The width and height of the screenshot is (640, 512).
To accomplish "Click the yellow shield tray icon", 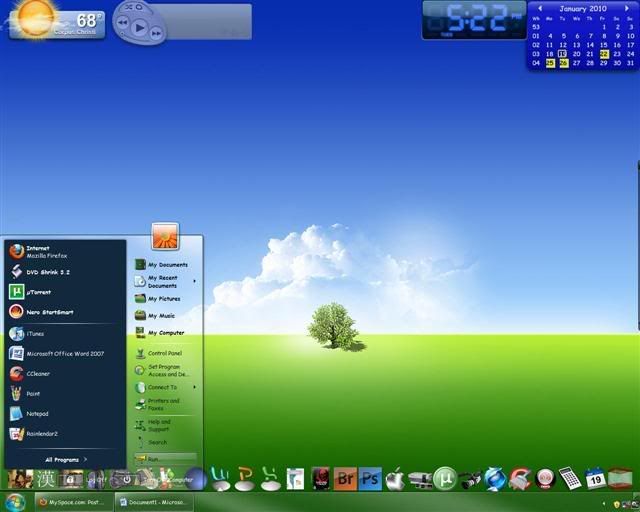I will tap(616, 505).
